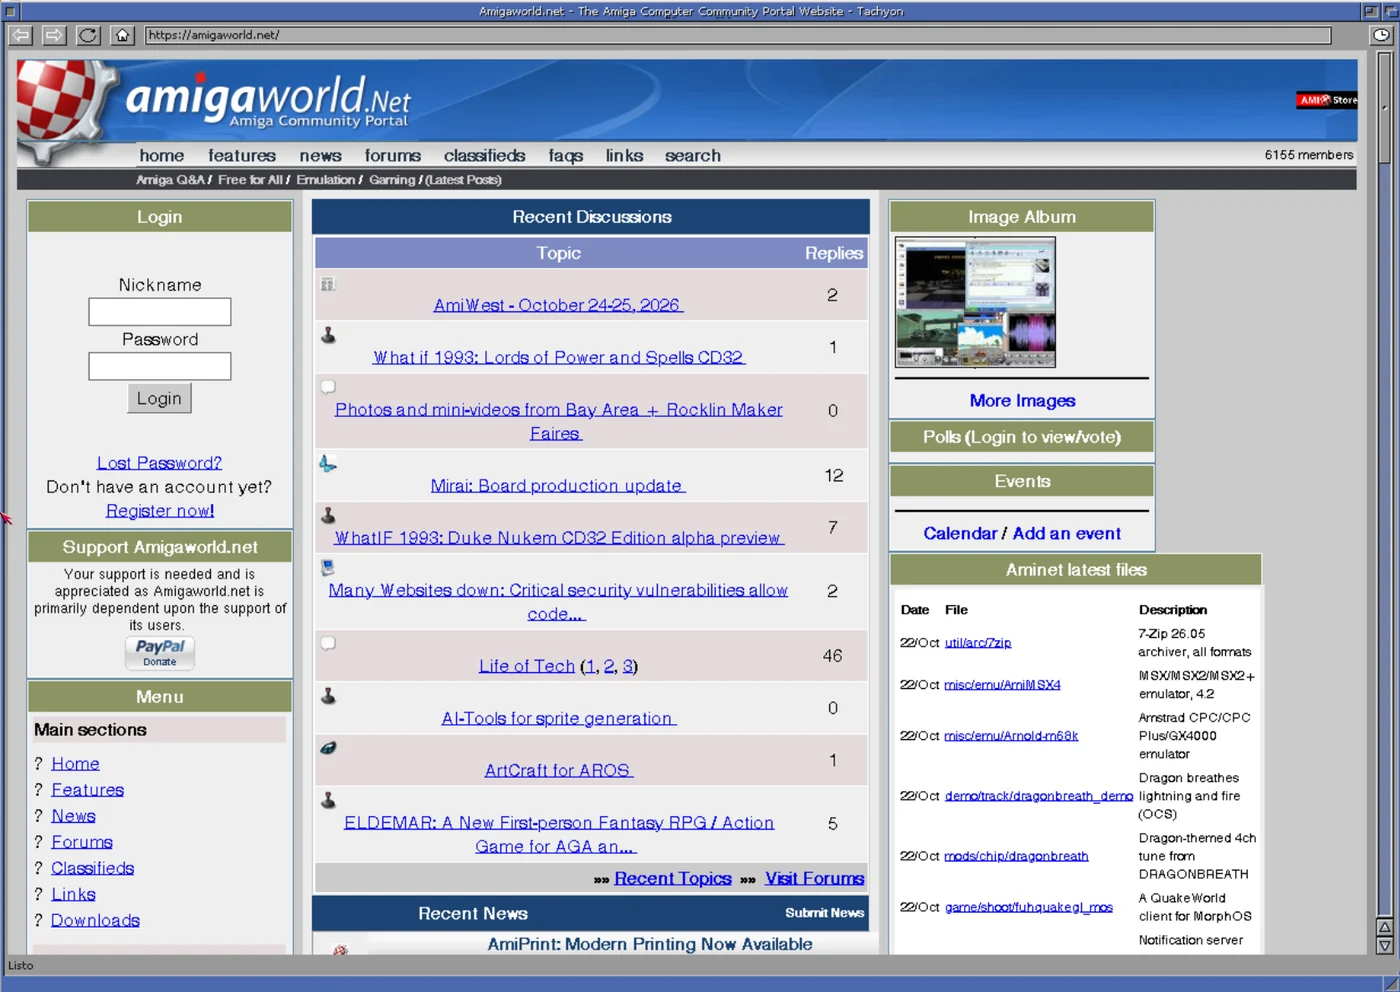Image resolution: width=1400 pixels, height=992 pixels.
Task: Open the Visit Forums link
Action: (815, 879)
